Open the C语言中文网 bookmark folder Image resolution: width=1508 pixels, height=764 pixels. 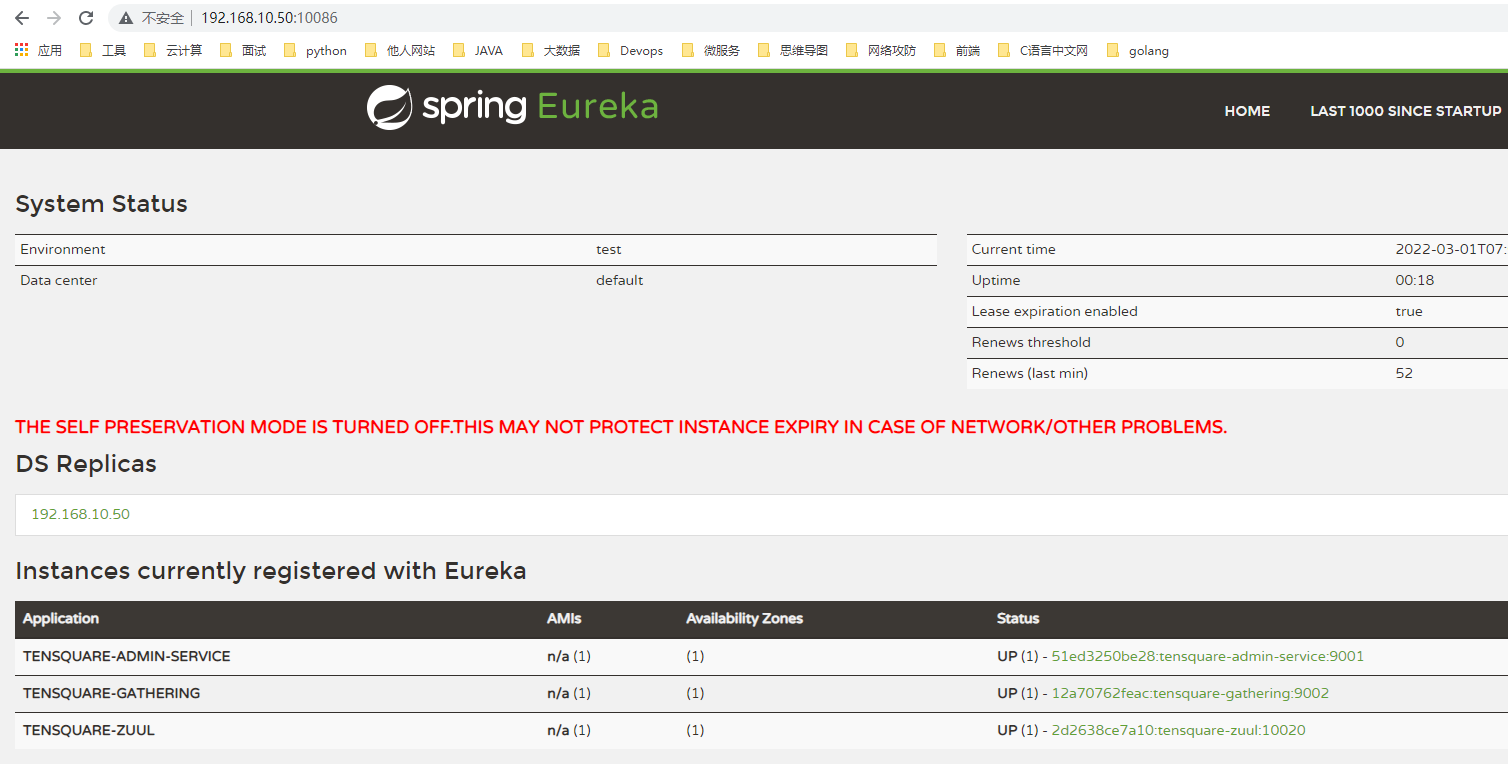pyautogui.click(x=1042, y=50)
